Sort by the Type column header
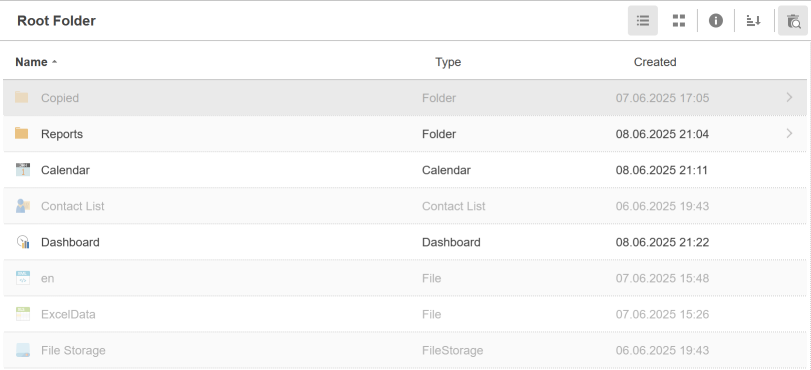Screen dimensions: 811x370 coord(448,62)
